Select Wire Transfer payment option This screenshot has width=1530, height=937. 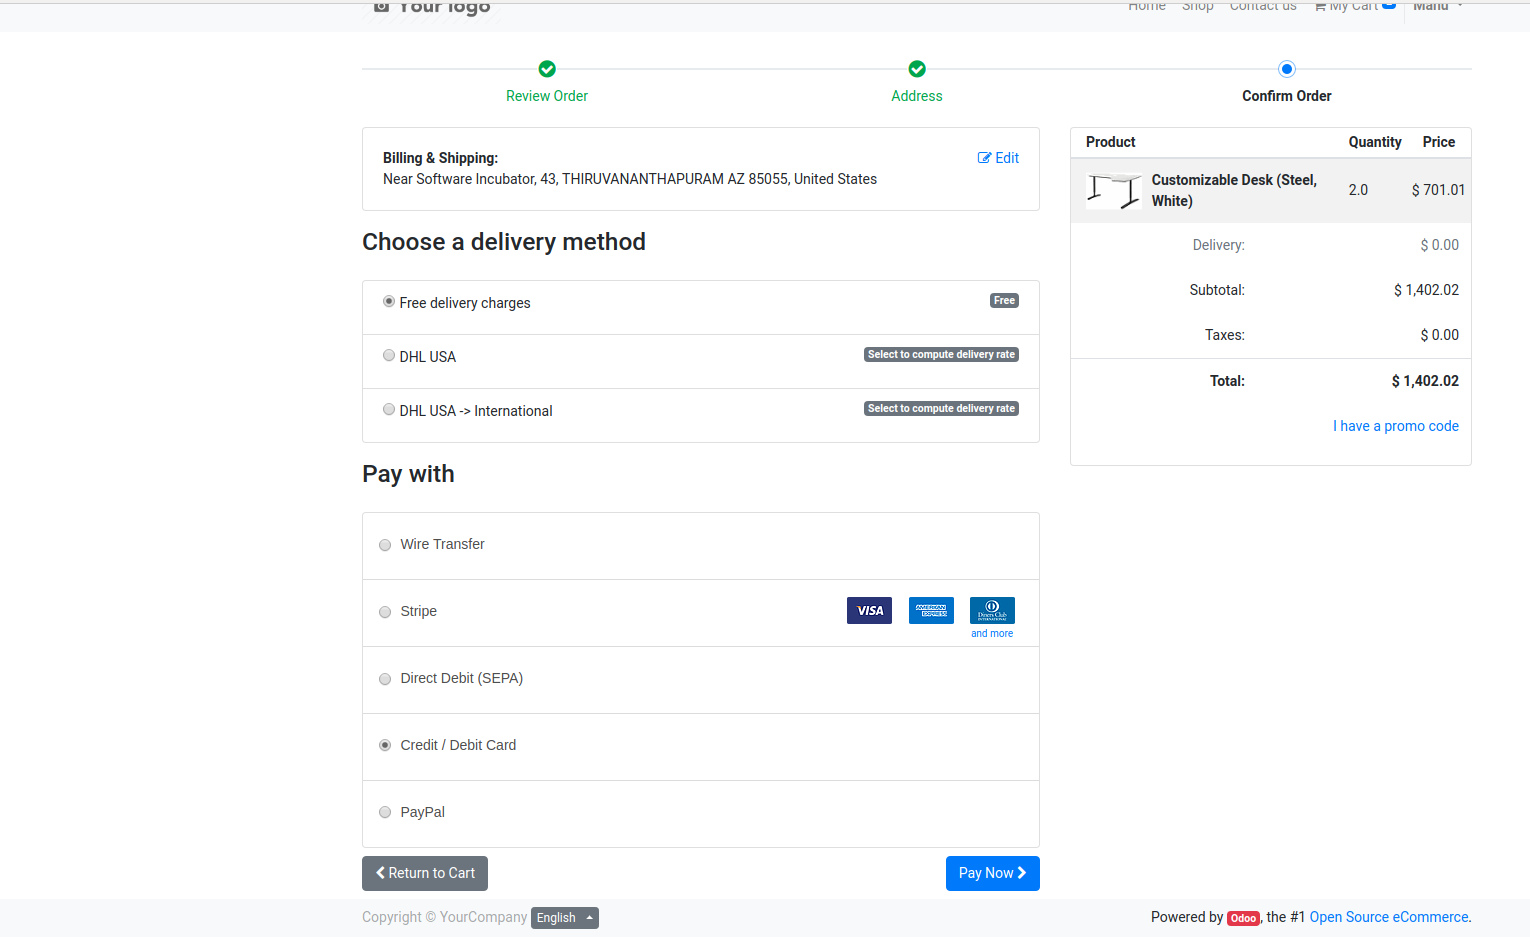[385, 545]
